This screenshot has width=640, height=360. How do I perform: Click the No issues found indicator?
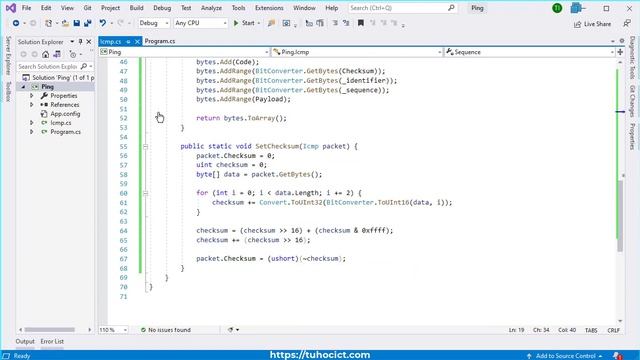click(166, 330)
